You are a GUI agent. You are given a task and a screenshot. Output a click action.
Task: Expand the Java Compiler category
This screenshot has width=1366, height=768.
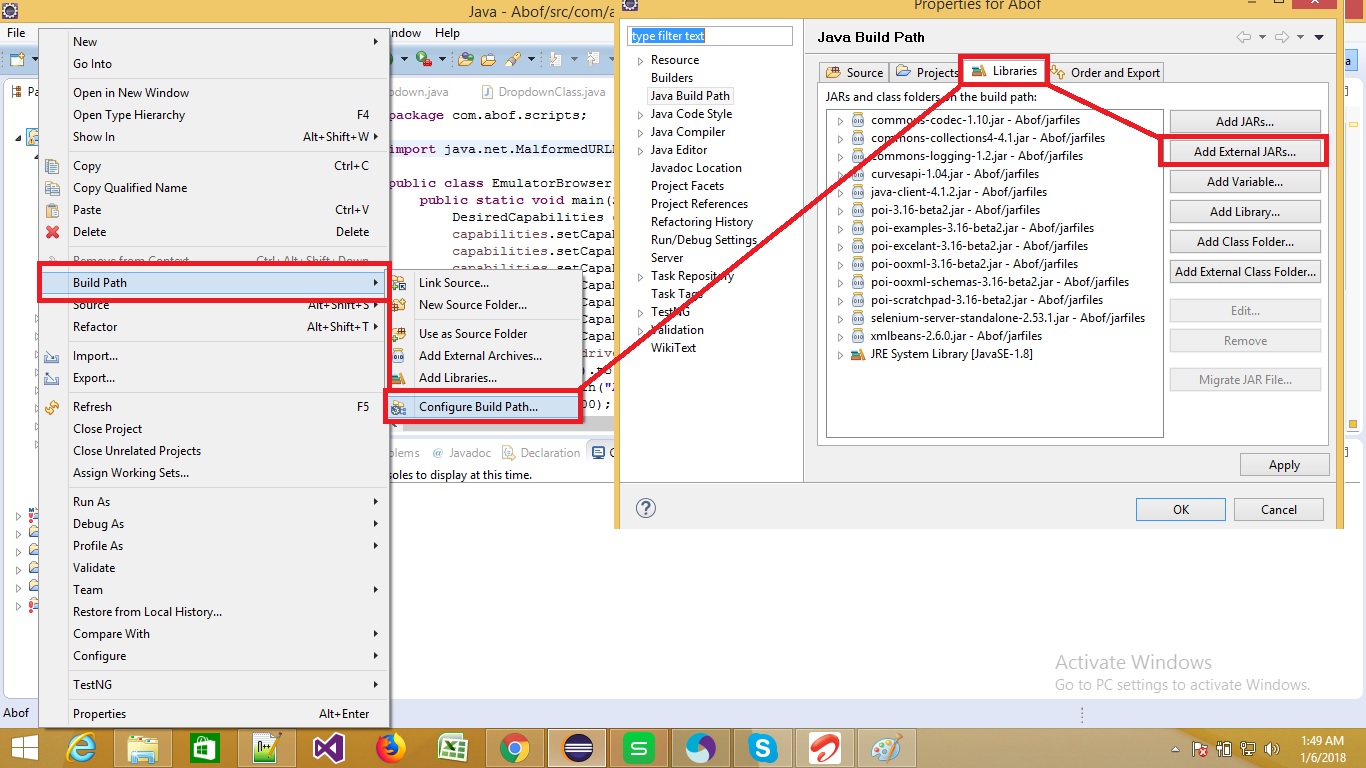pos(641,132)
